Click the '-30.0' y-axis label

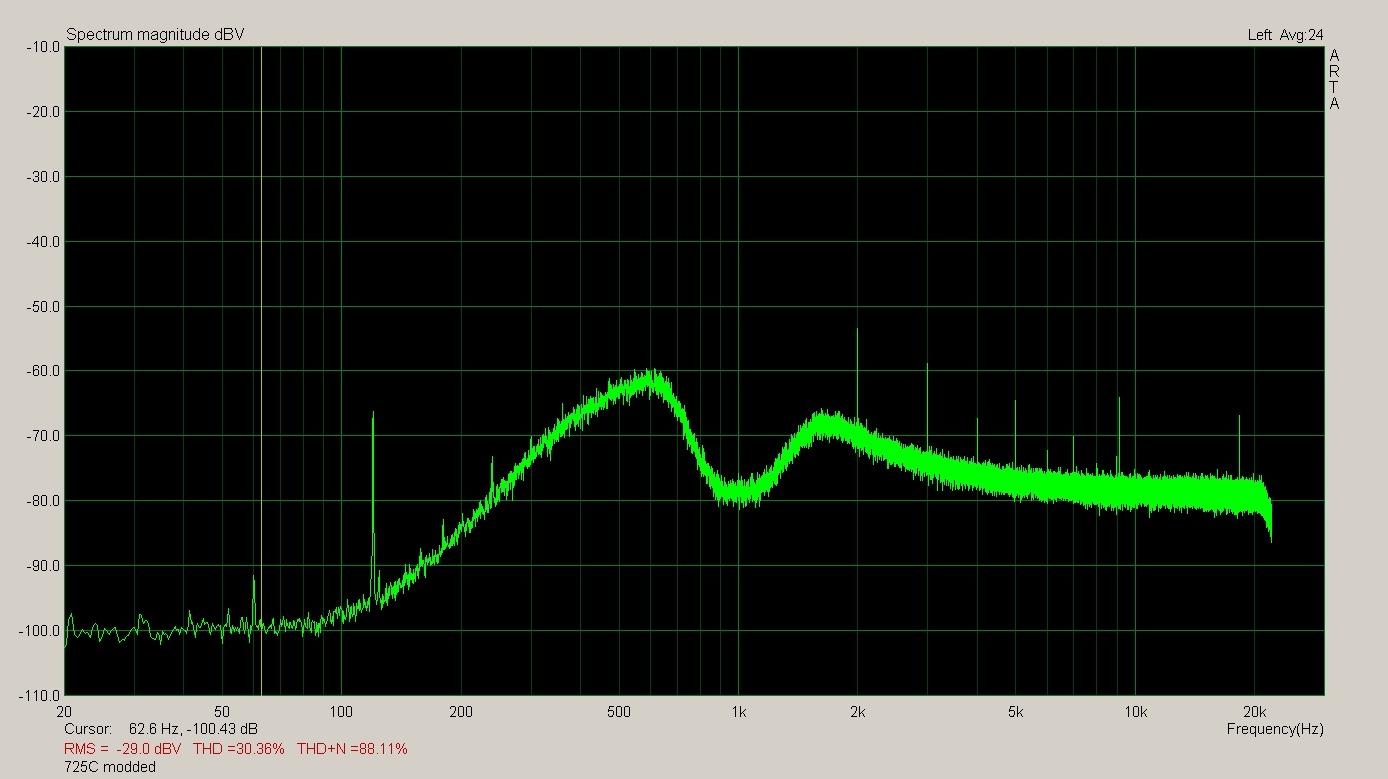coord(42,177)
